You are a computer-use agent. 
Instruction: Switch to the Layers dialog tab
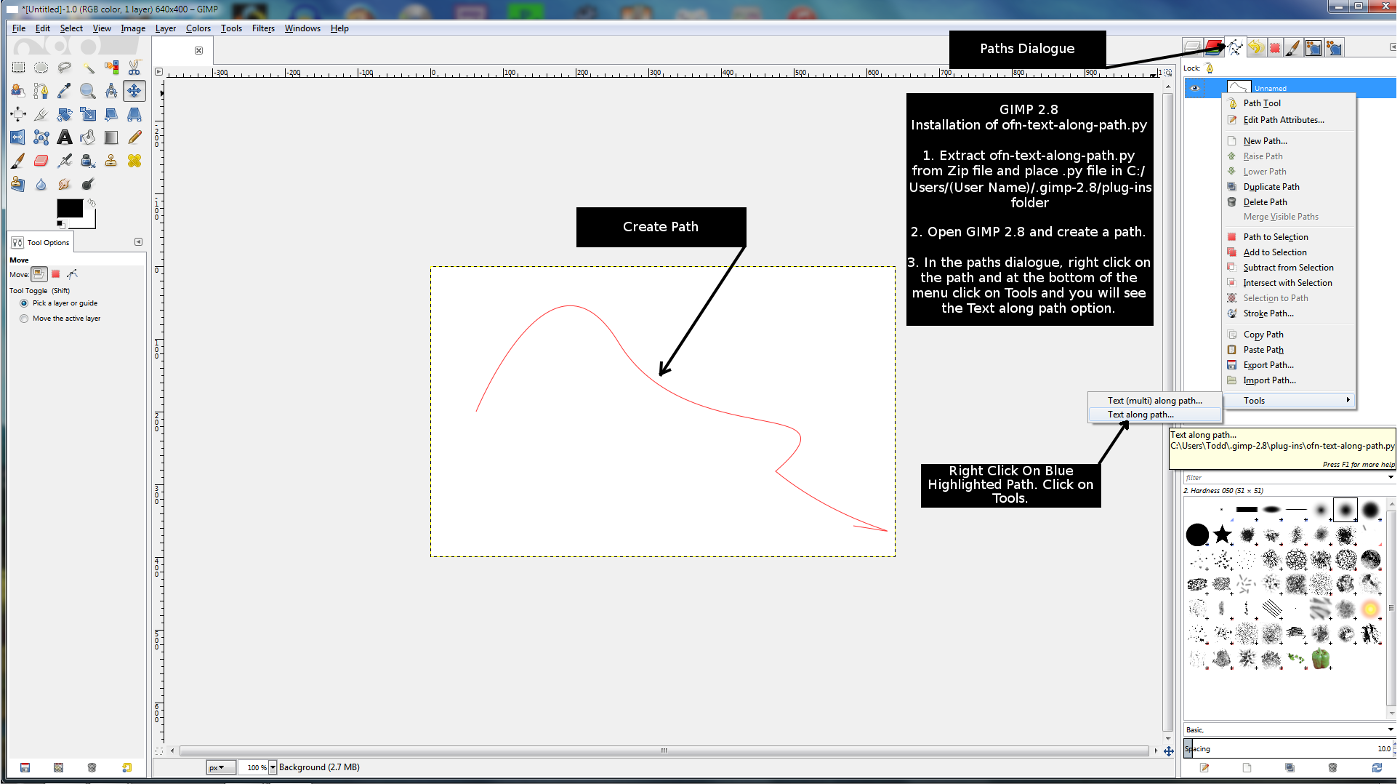[1192, 47]
